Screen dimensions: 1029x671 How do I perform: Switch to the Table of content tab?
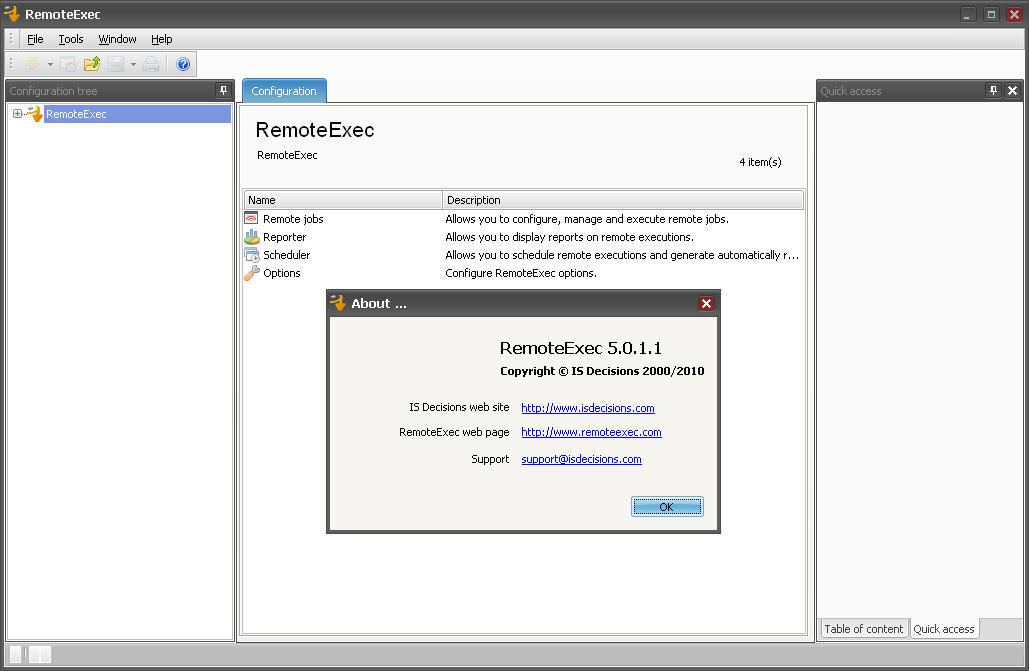[x=864, y=628]
